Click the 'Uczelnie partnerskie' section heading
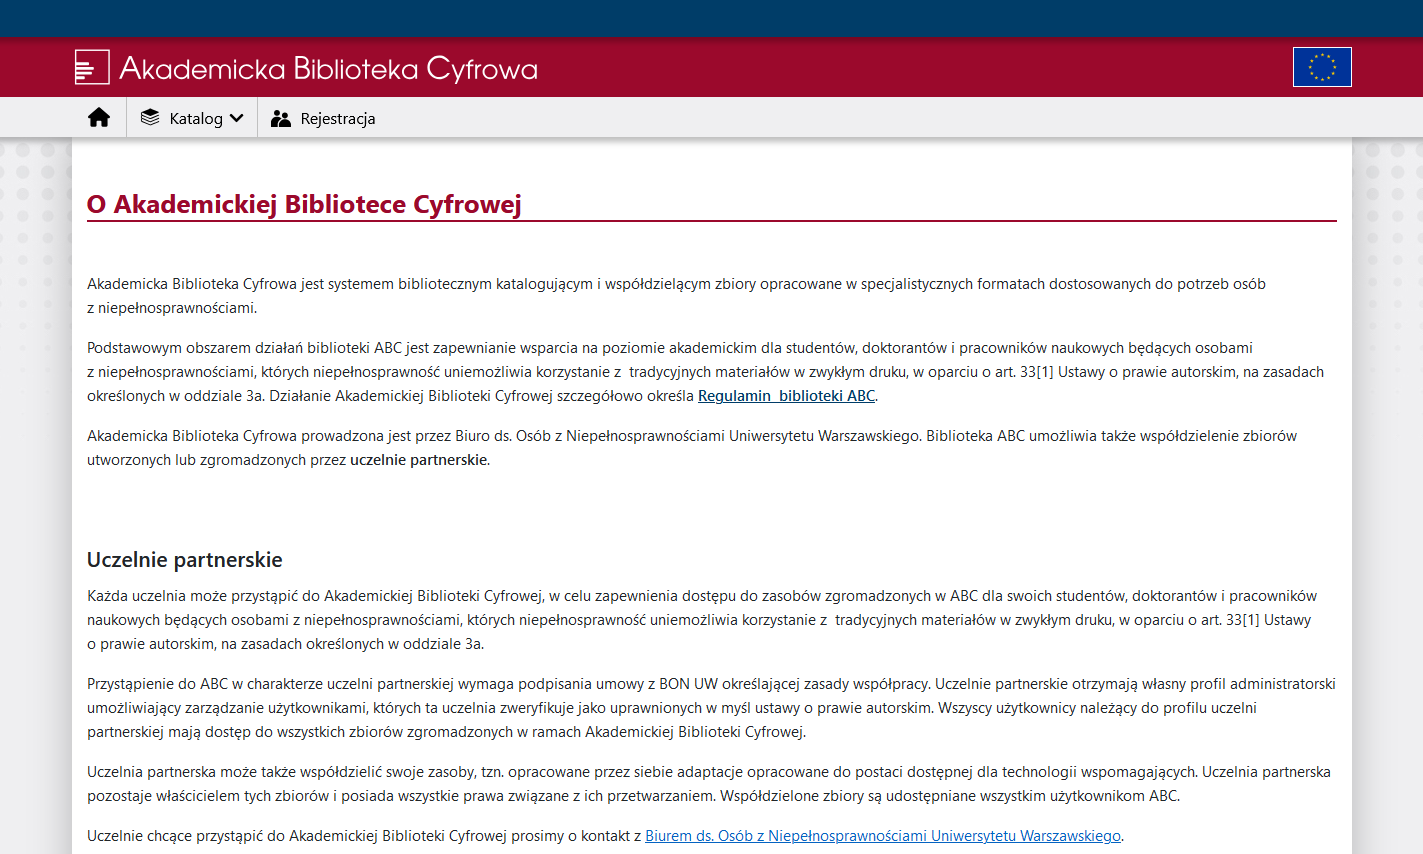Image resolution: width=1423 pixels, height=854 pixels. click(185, 560)
